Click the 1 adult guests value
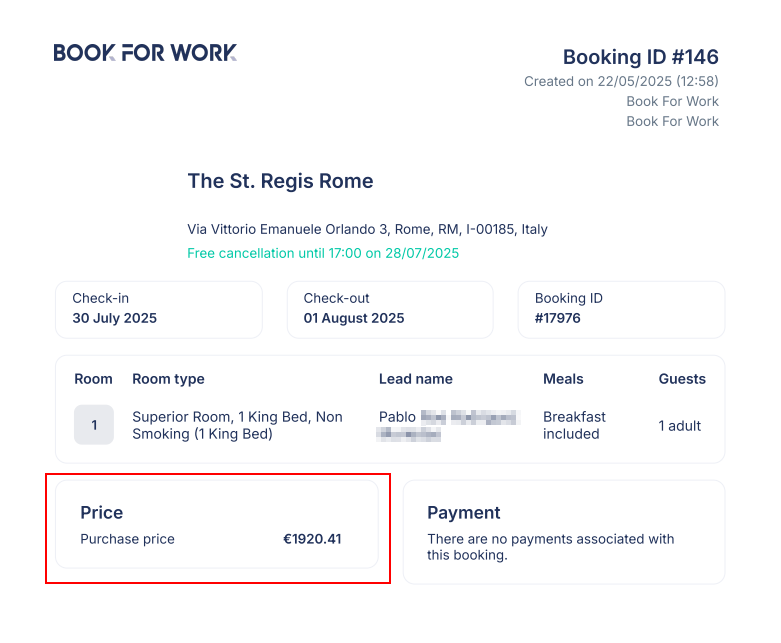 [679, 426]
